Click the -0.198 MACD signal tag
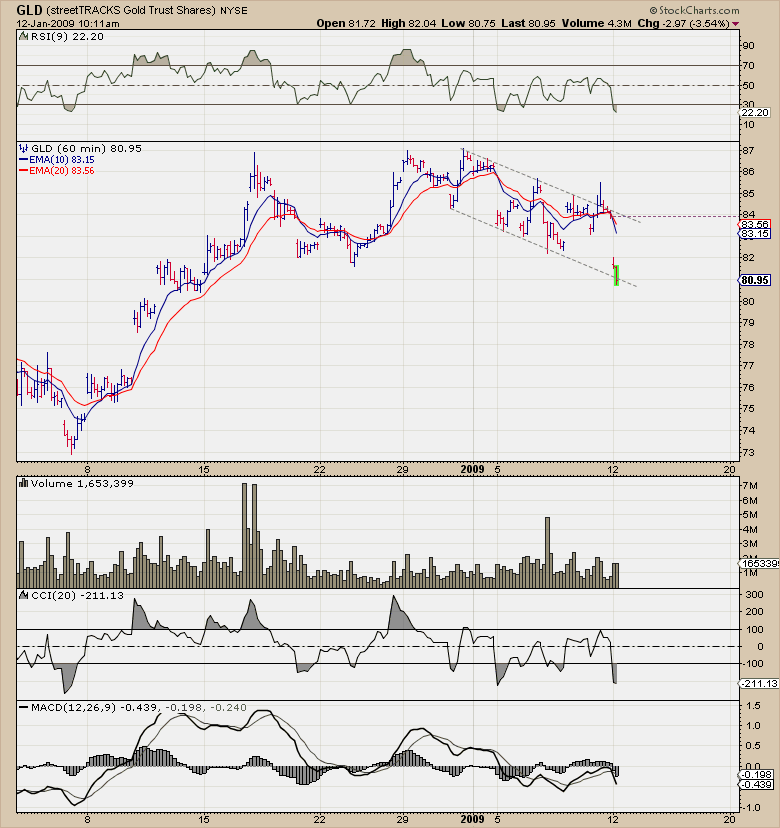 pos(757,775)
